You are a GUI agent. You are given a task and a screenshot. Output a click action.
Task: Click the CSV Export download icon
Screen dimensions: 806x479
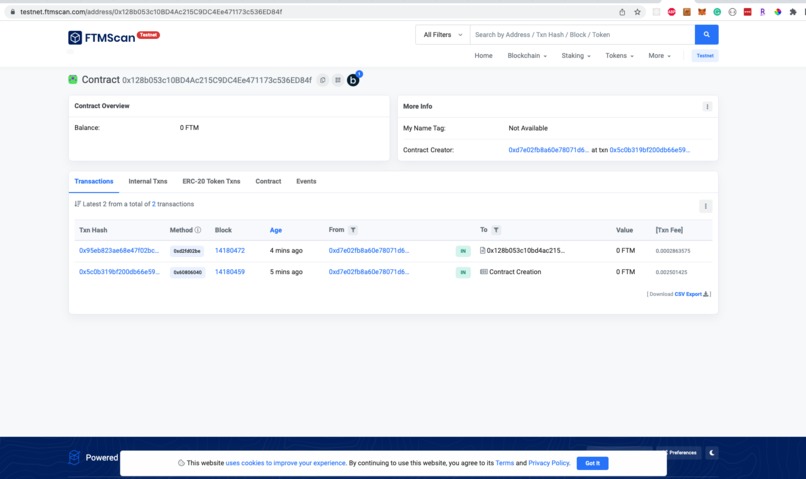[x=706, y=294]
